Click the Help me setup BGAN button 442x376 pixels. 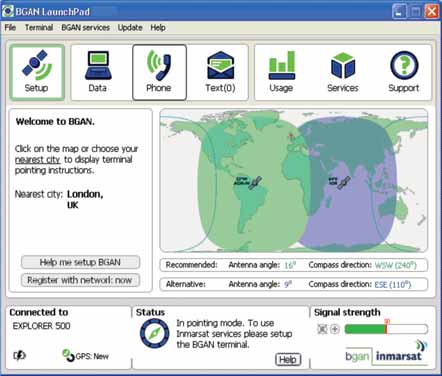coord(80,262)
